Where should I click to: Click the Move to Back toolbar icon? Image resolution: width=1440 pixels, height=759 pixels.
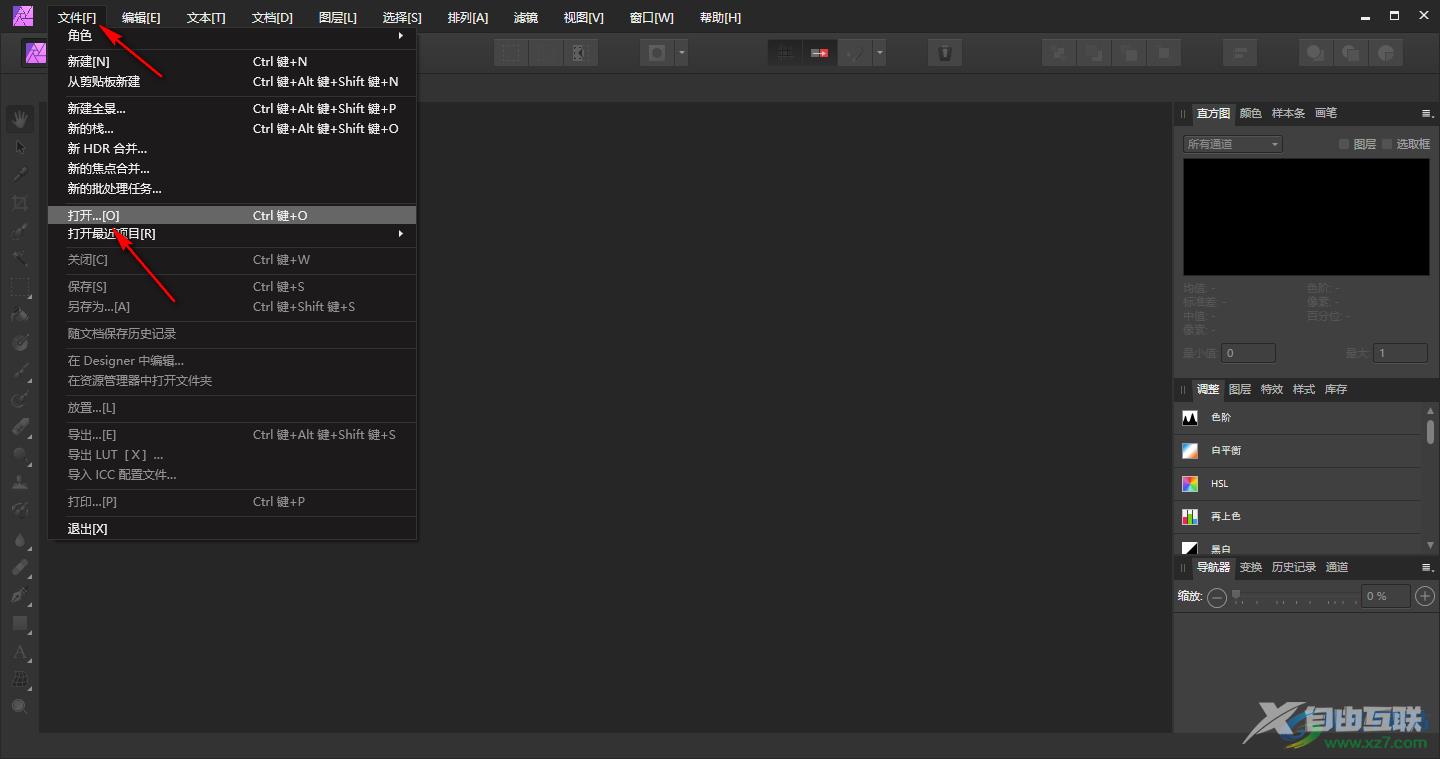(x=1060, y=53)
